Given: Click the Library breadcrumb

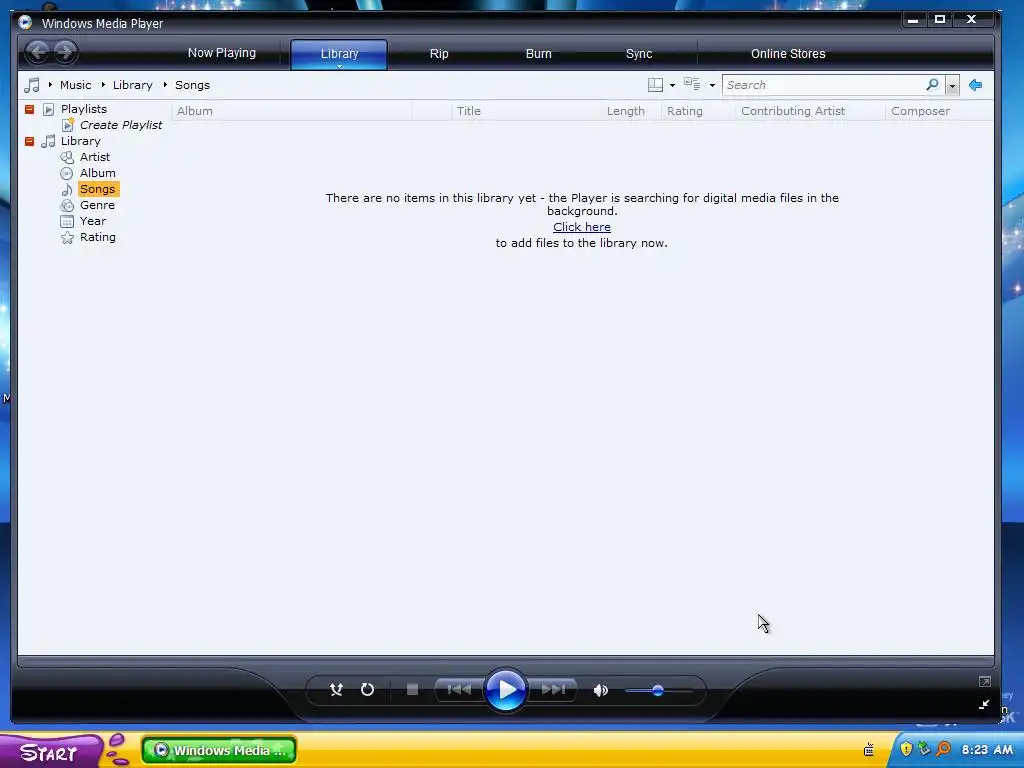Looking at the screenshot, I should point(133,85).
